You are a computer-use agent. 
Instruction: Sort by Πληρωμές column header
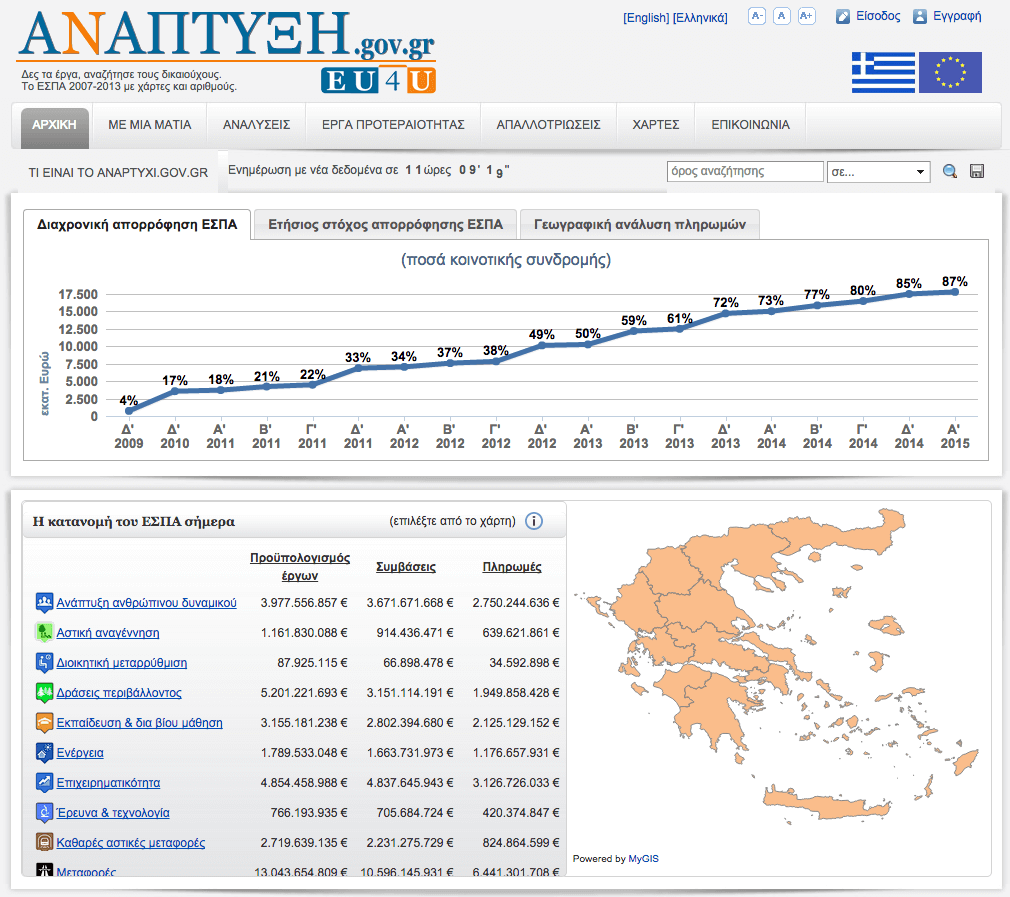(512, 567)
